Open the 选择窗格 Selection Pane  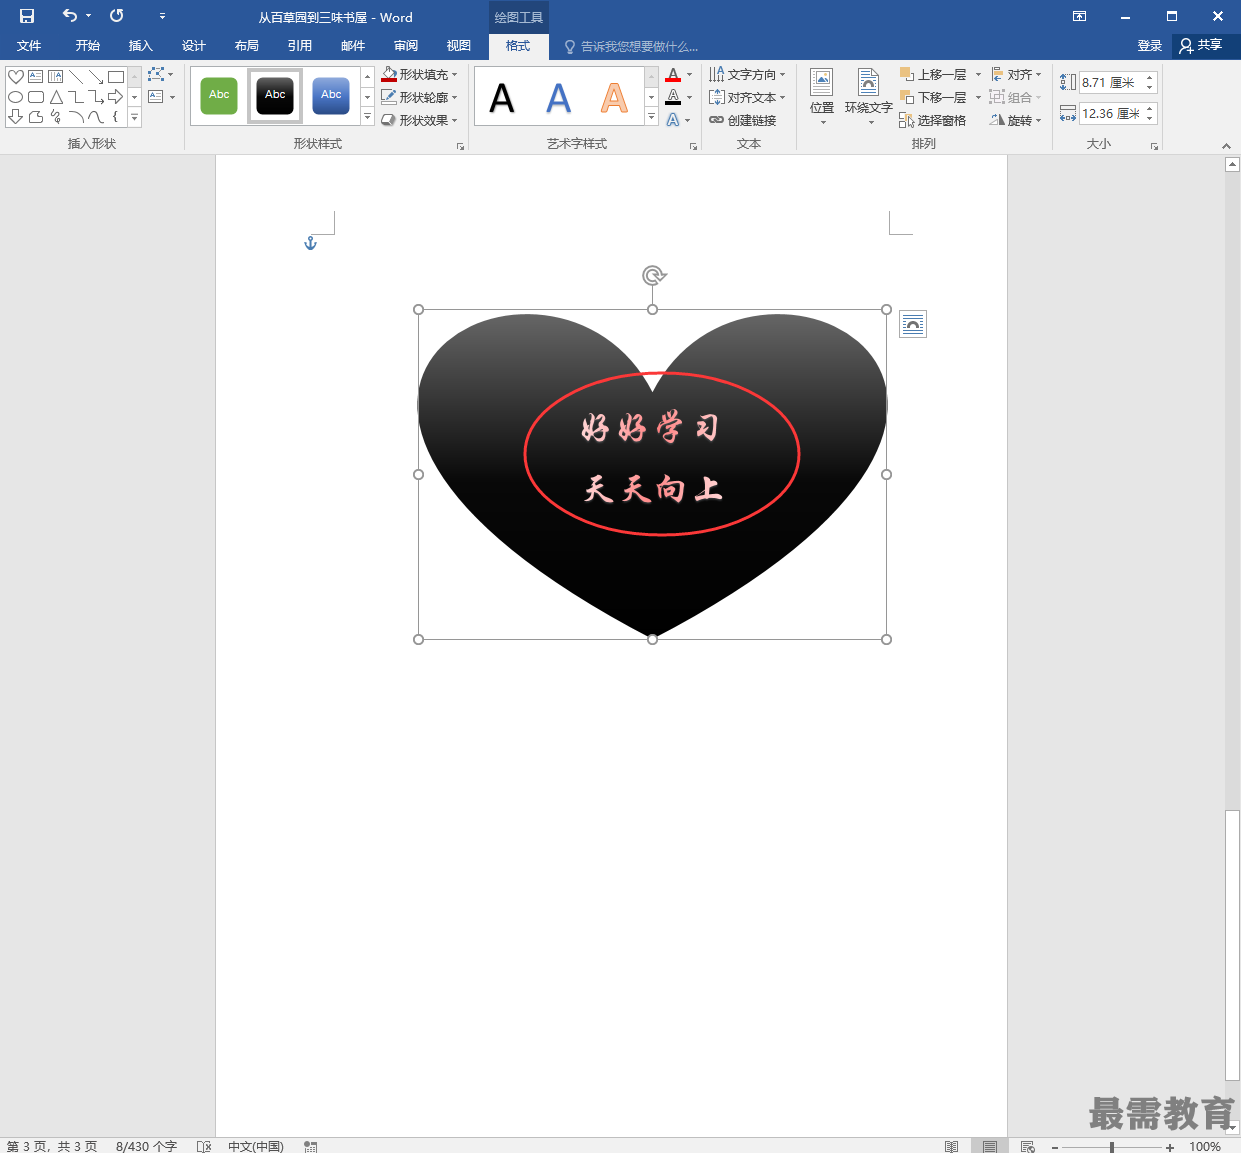tap(933, 120)
